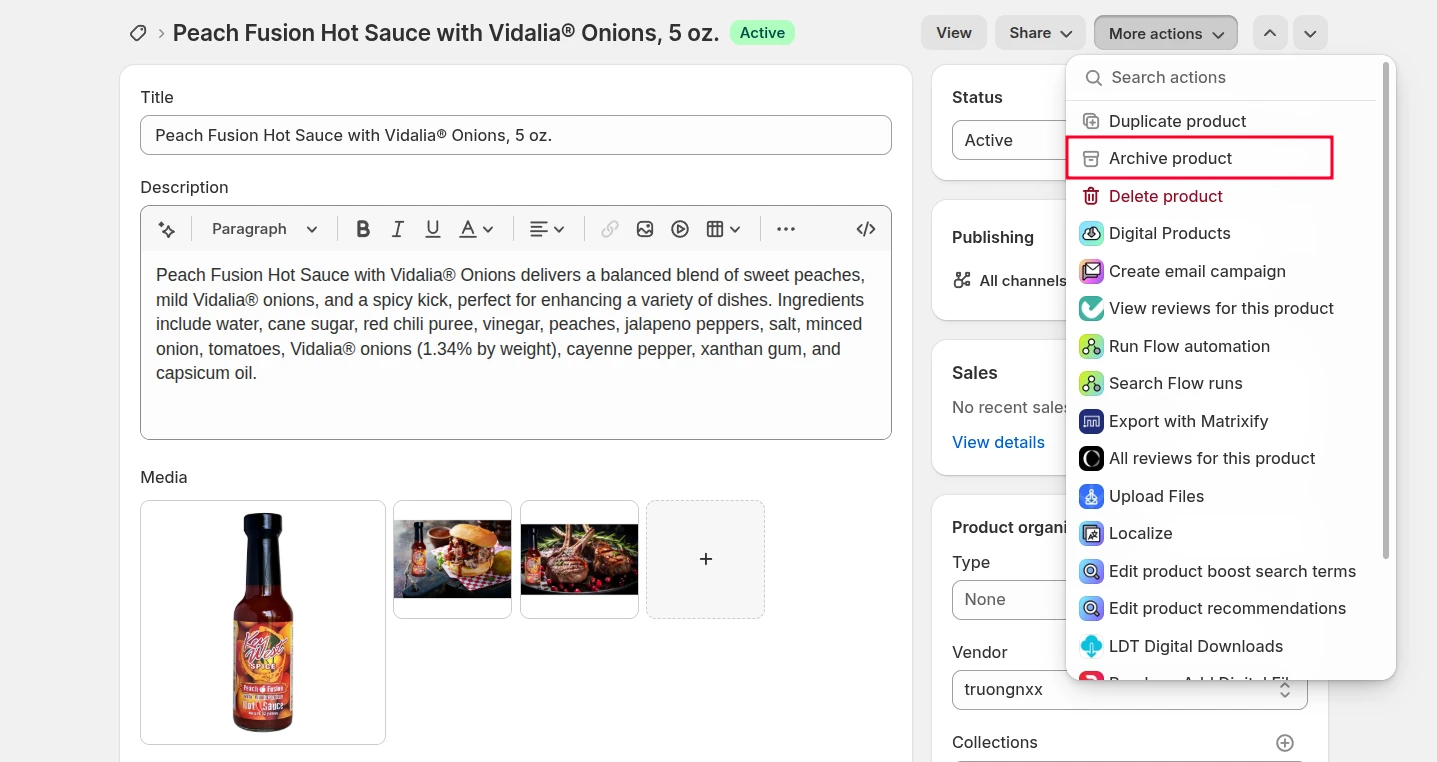
Task: Select the lamb chops media thumbnail
Action: point(579,559)
